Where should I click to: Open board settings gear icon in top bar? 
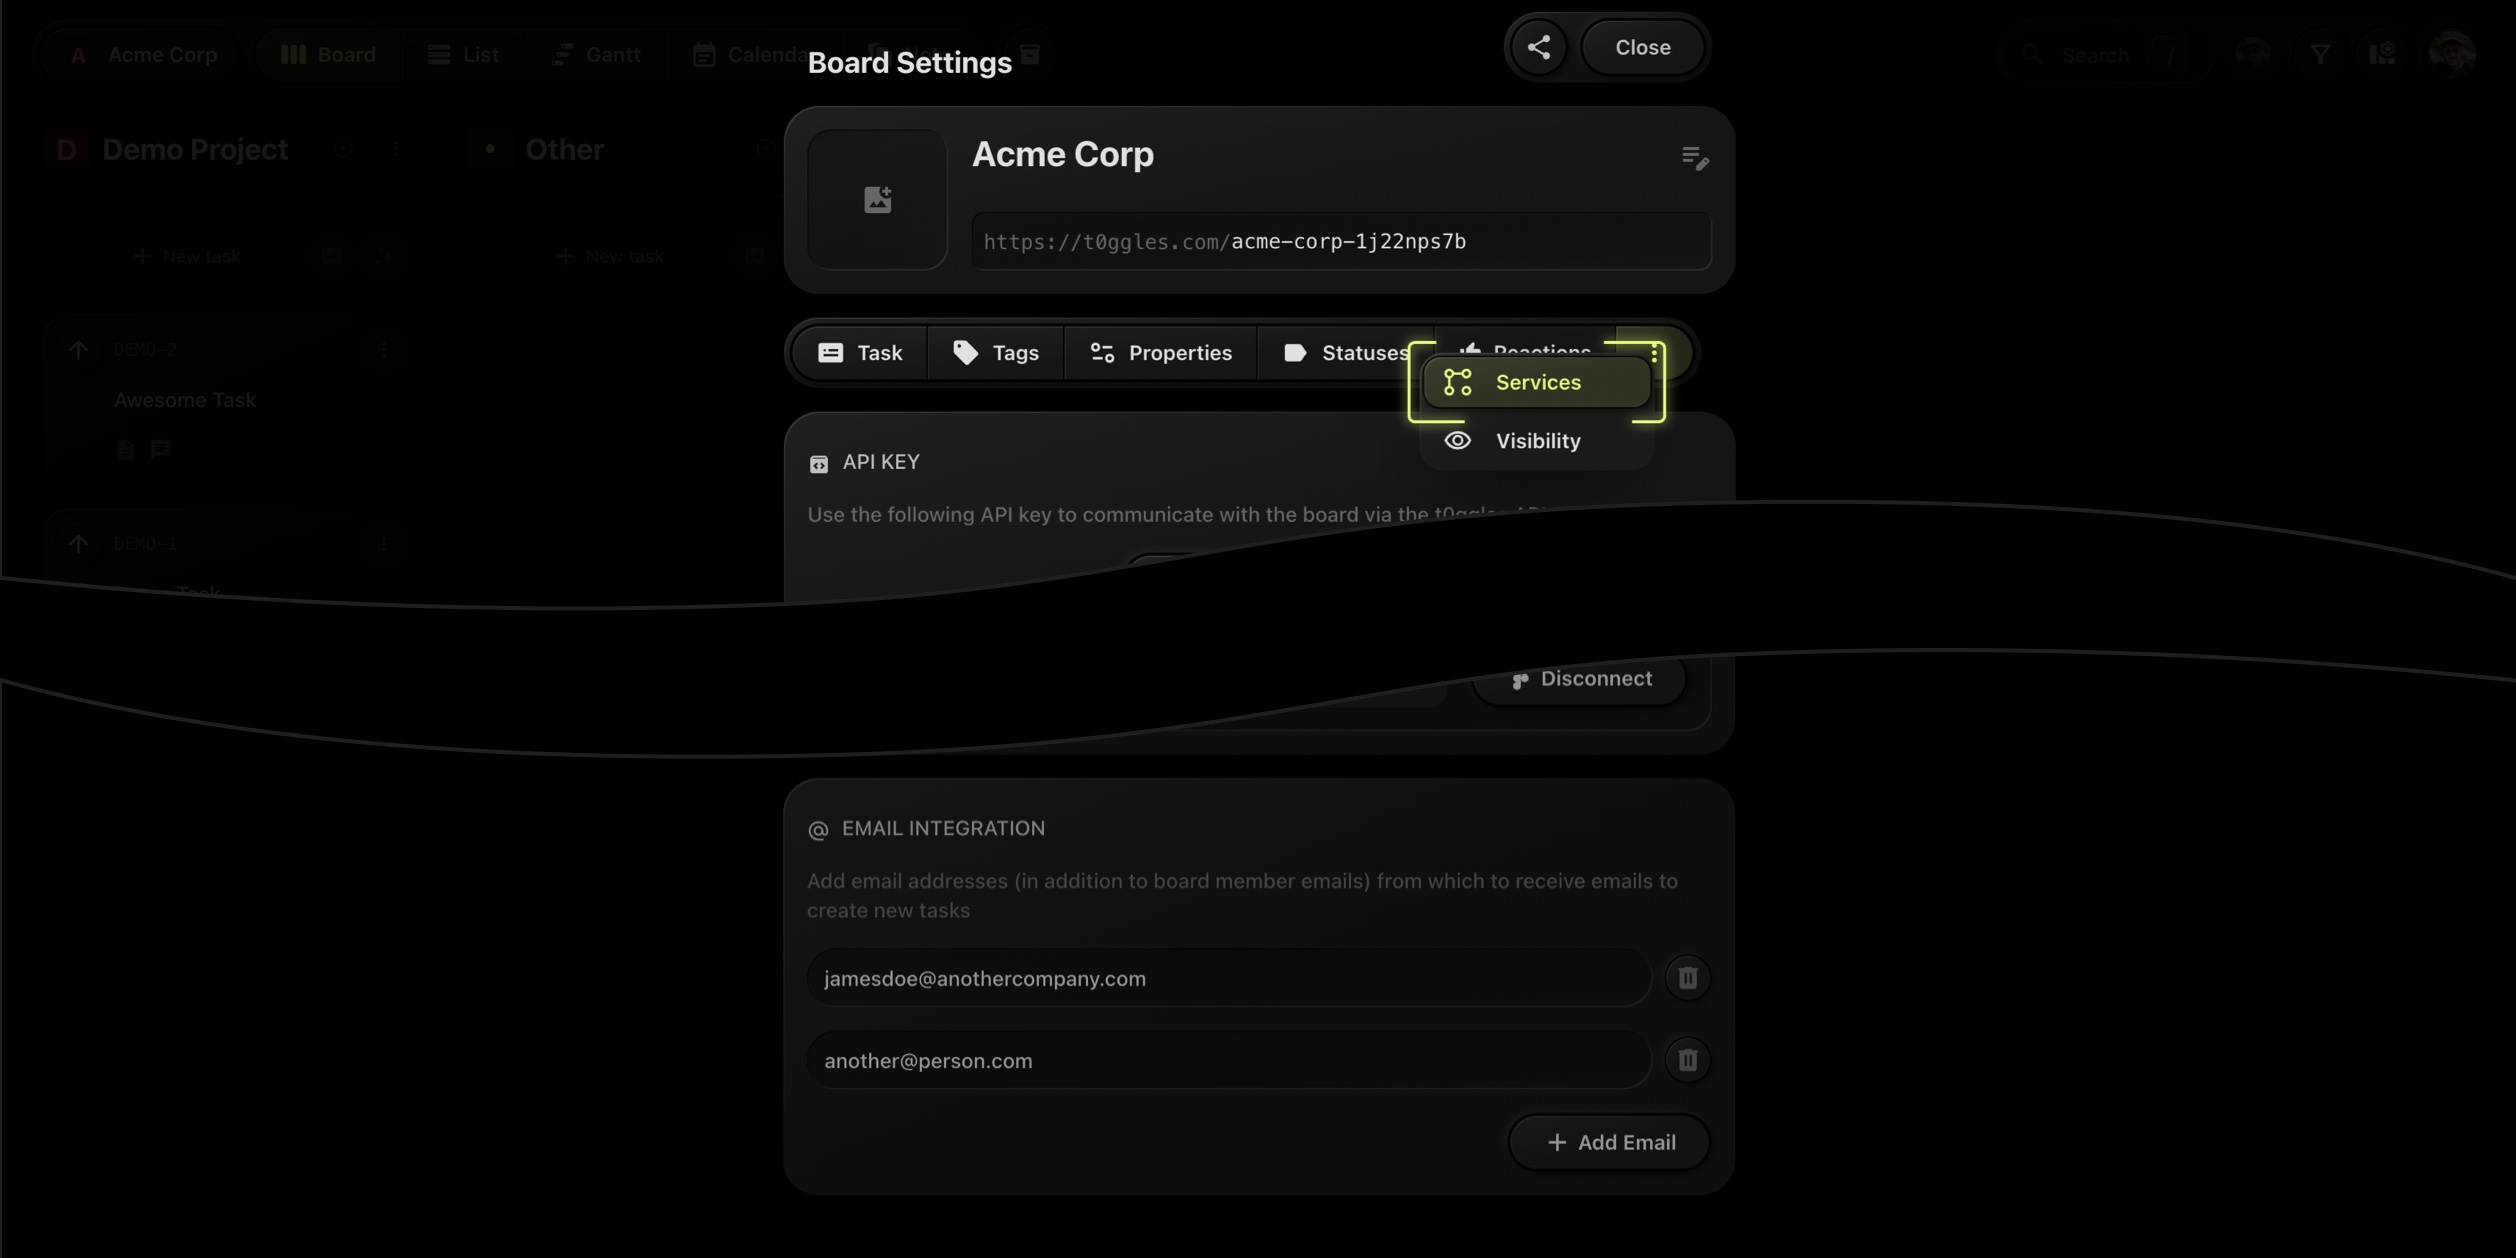(x=2384, y=54)
